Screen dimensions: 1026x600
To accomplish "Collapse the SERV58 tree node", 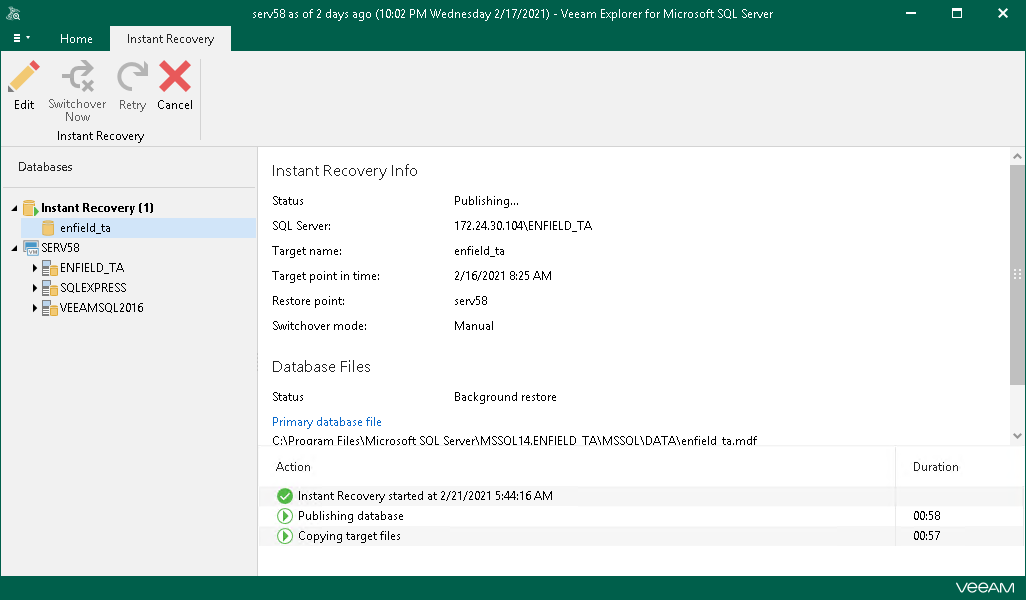I will 14,248.
